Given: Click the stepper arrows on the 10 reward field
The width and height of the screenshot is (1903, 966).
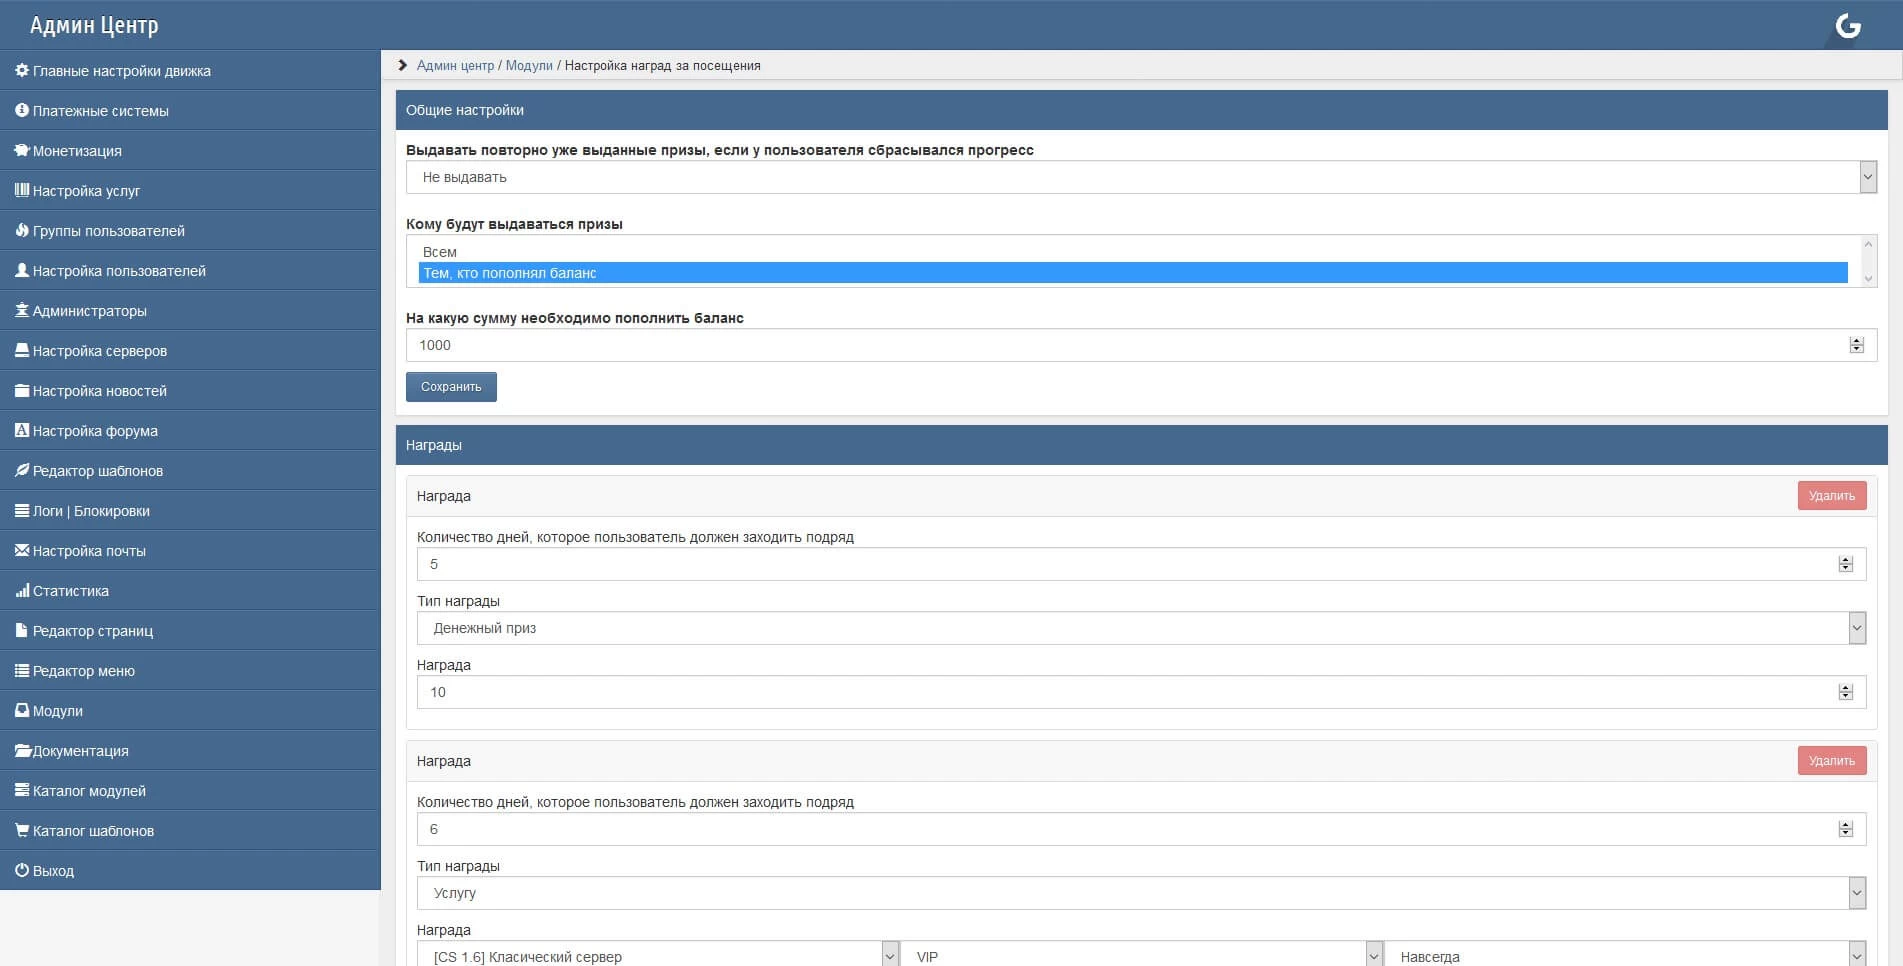Looking at the screenshot, I should 1846,692.
